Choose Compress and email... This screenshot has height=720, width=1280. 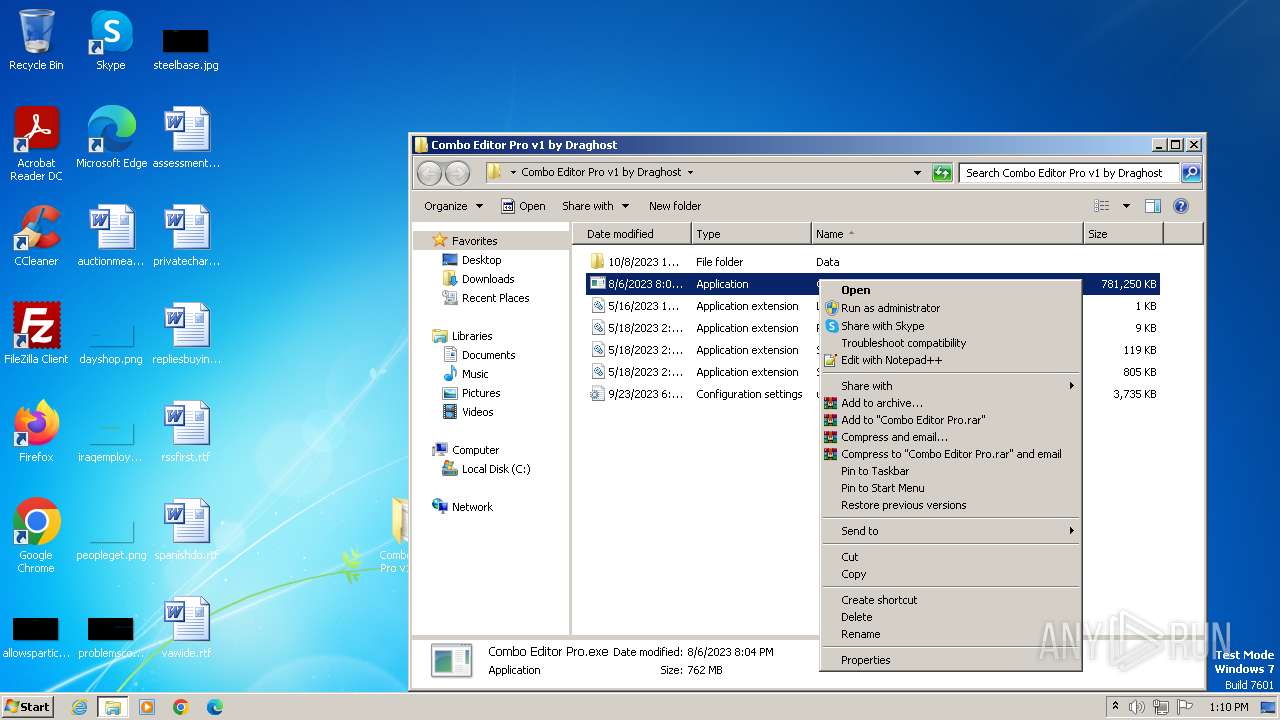tap(950, 437)
